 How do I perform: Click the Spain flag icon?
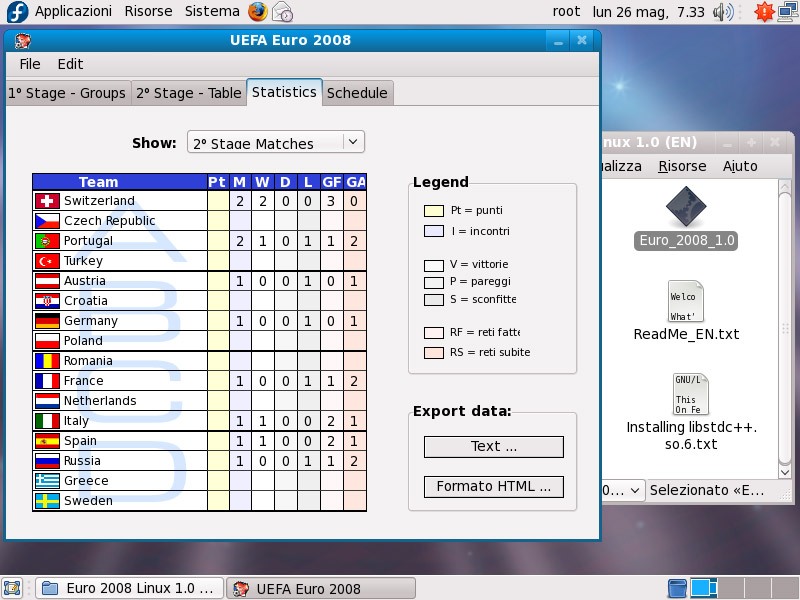point(47,441)
